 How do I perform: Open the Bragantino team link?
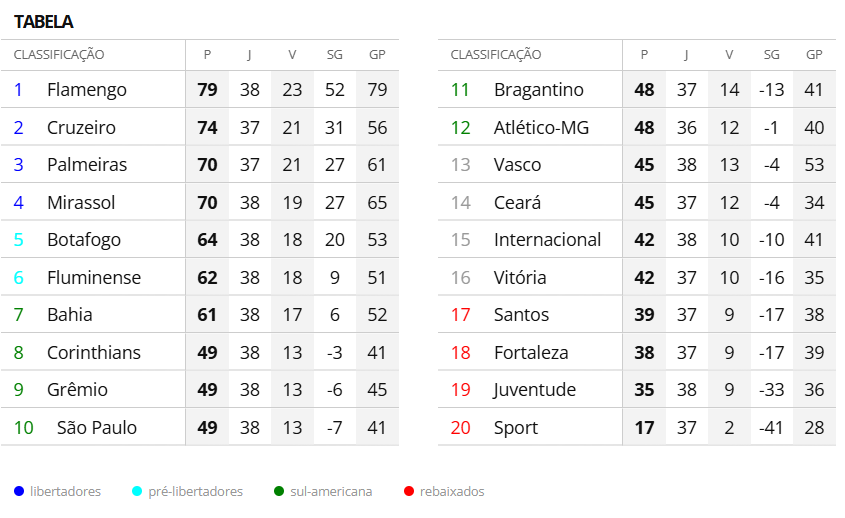tap(538, 90)
